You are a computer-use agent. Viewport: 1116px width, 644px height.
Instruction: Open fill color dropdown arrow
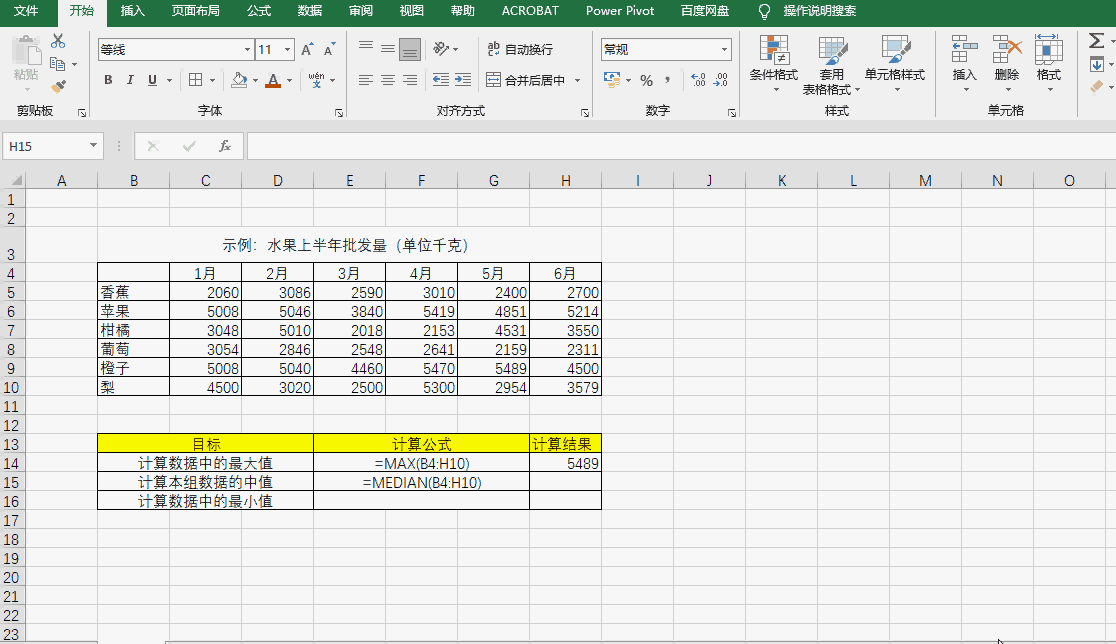[256, 80]
